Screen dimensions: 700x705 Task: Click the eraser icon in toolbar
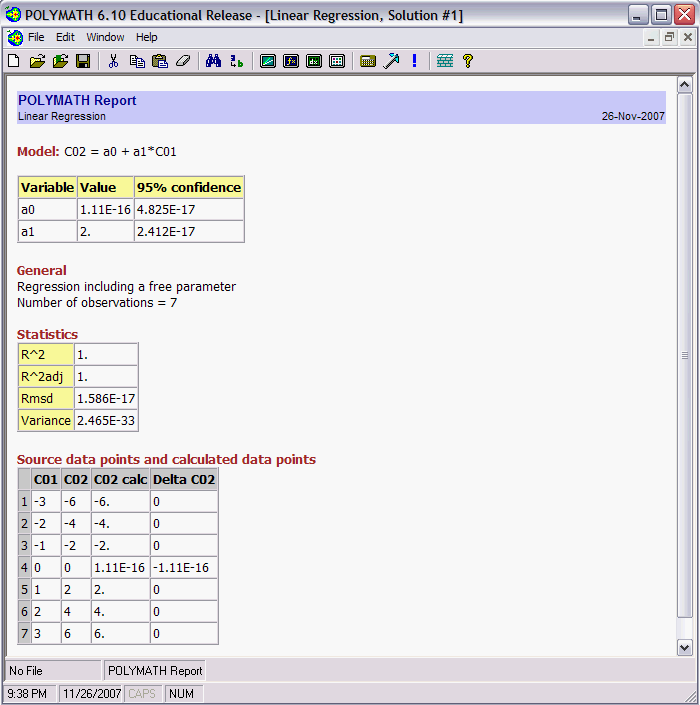182,61
